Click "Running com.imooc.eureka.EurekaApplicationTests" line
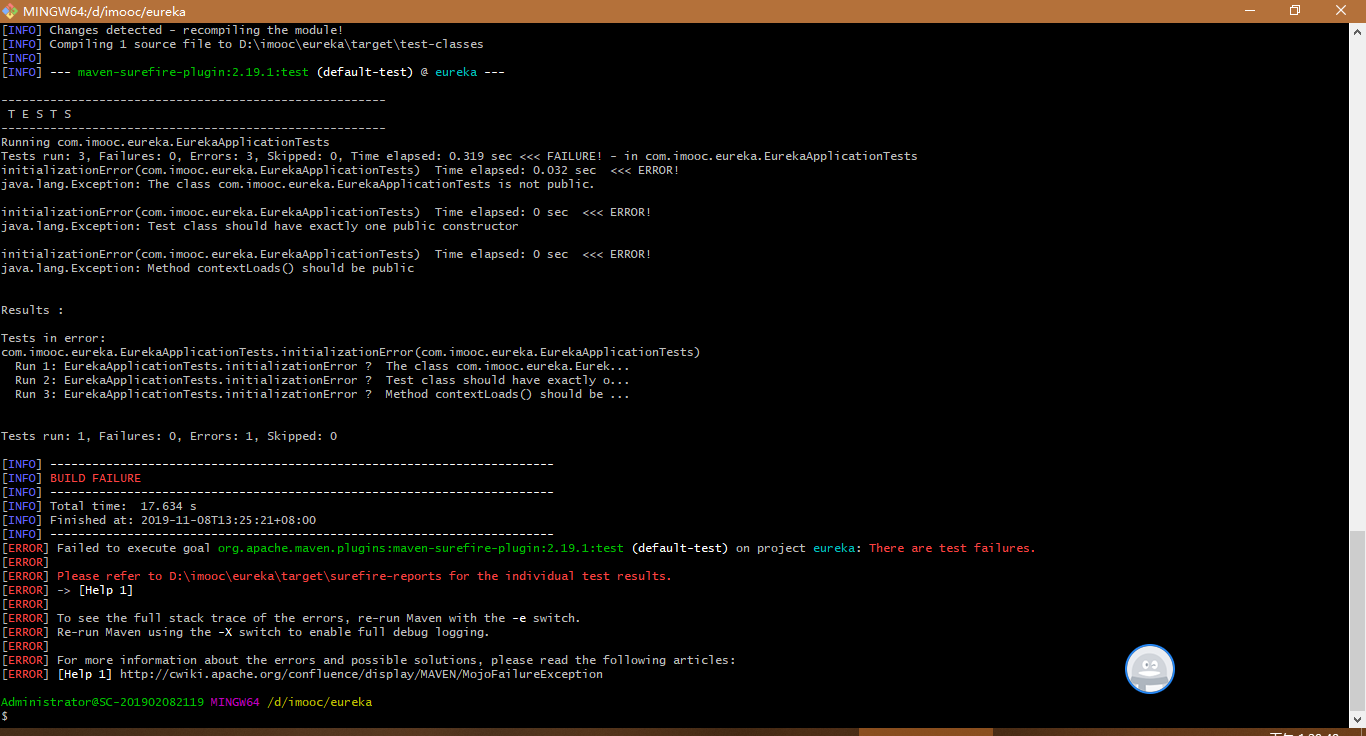Image resolution: width=1366 pixels, height=736 pixels. point(165,142)
